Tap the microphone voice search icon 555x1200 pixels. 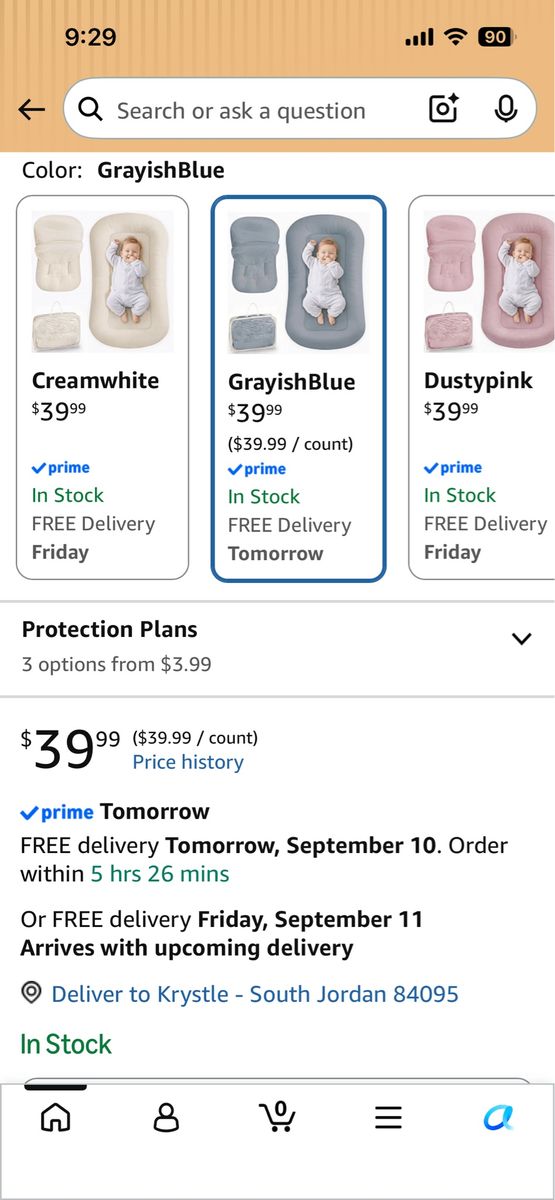(x=506, y=109)
